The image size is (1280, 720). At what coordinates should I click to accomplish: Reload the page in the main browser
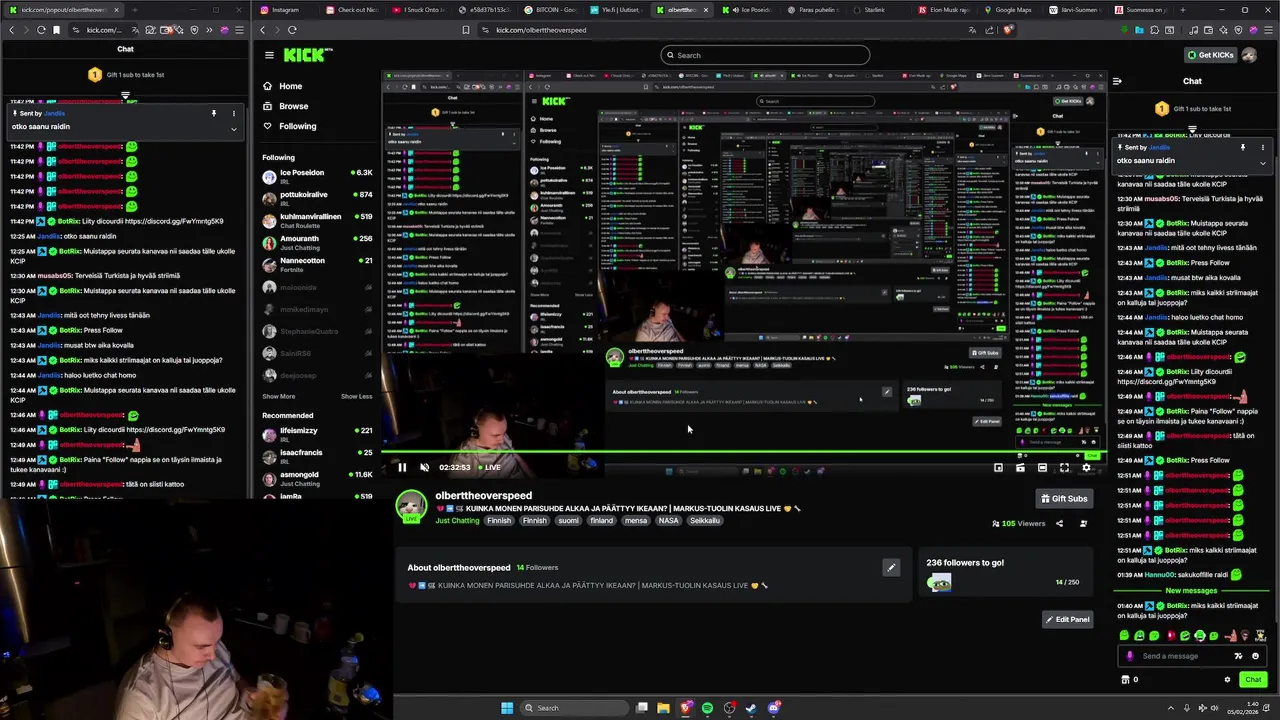coord(292,30)
